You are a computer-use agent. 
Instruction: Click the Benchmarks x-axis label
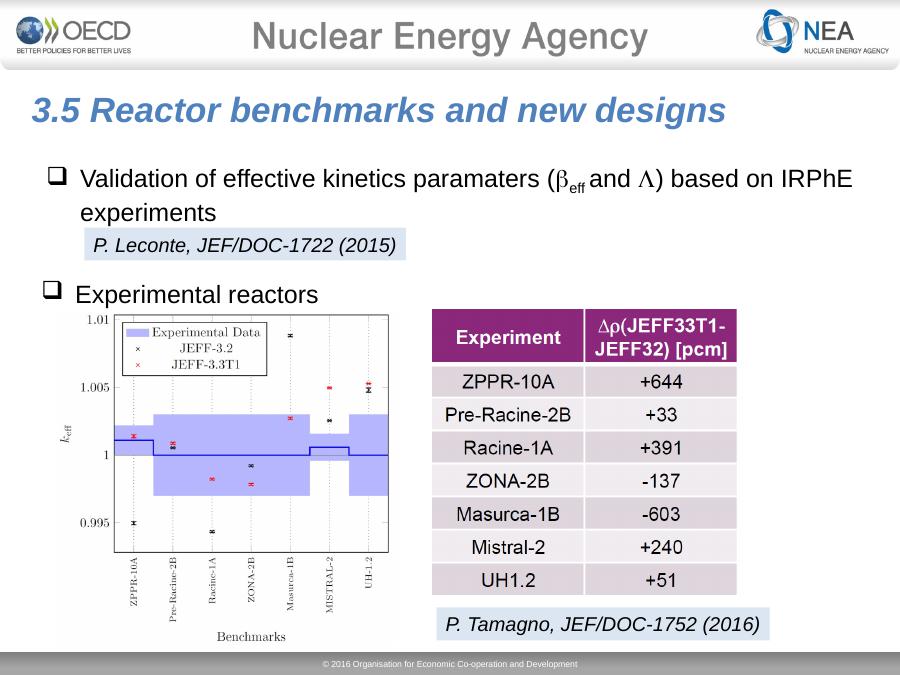click(x=251, y=636)
